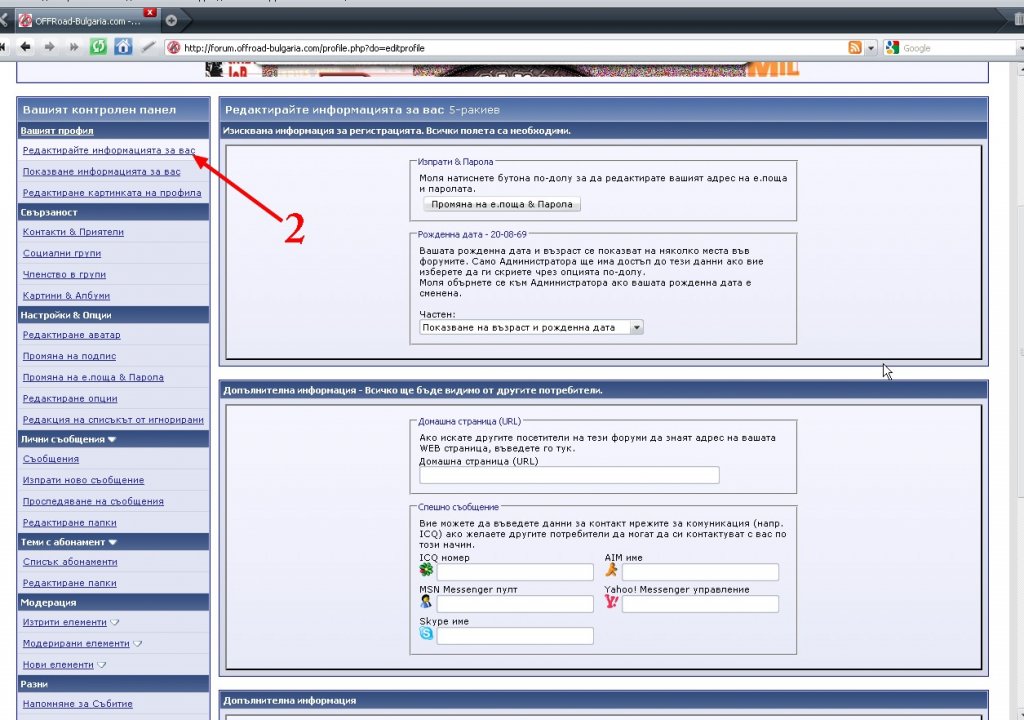Click the fast-forward double arrow button
The height and width of the screenshot is (720, 1024).
[74, 47]
